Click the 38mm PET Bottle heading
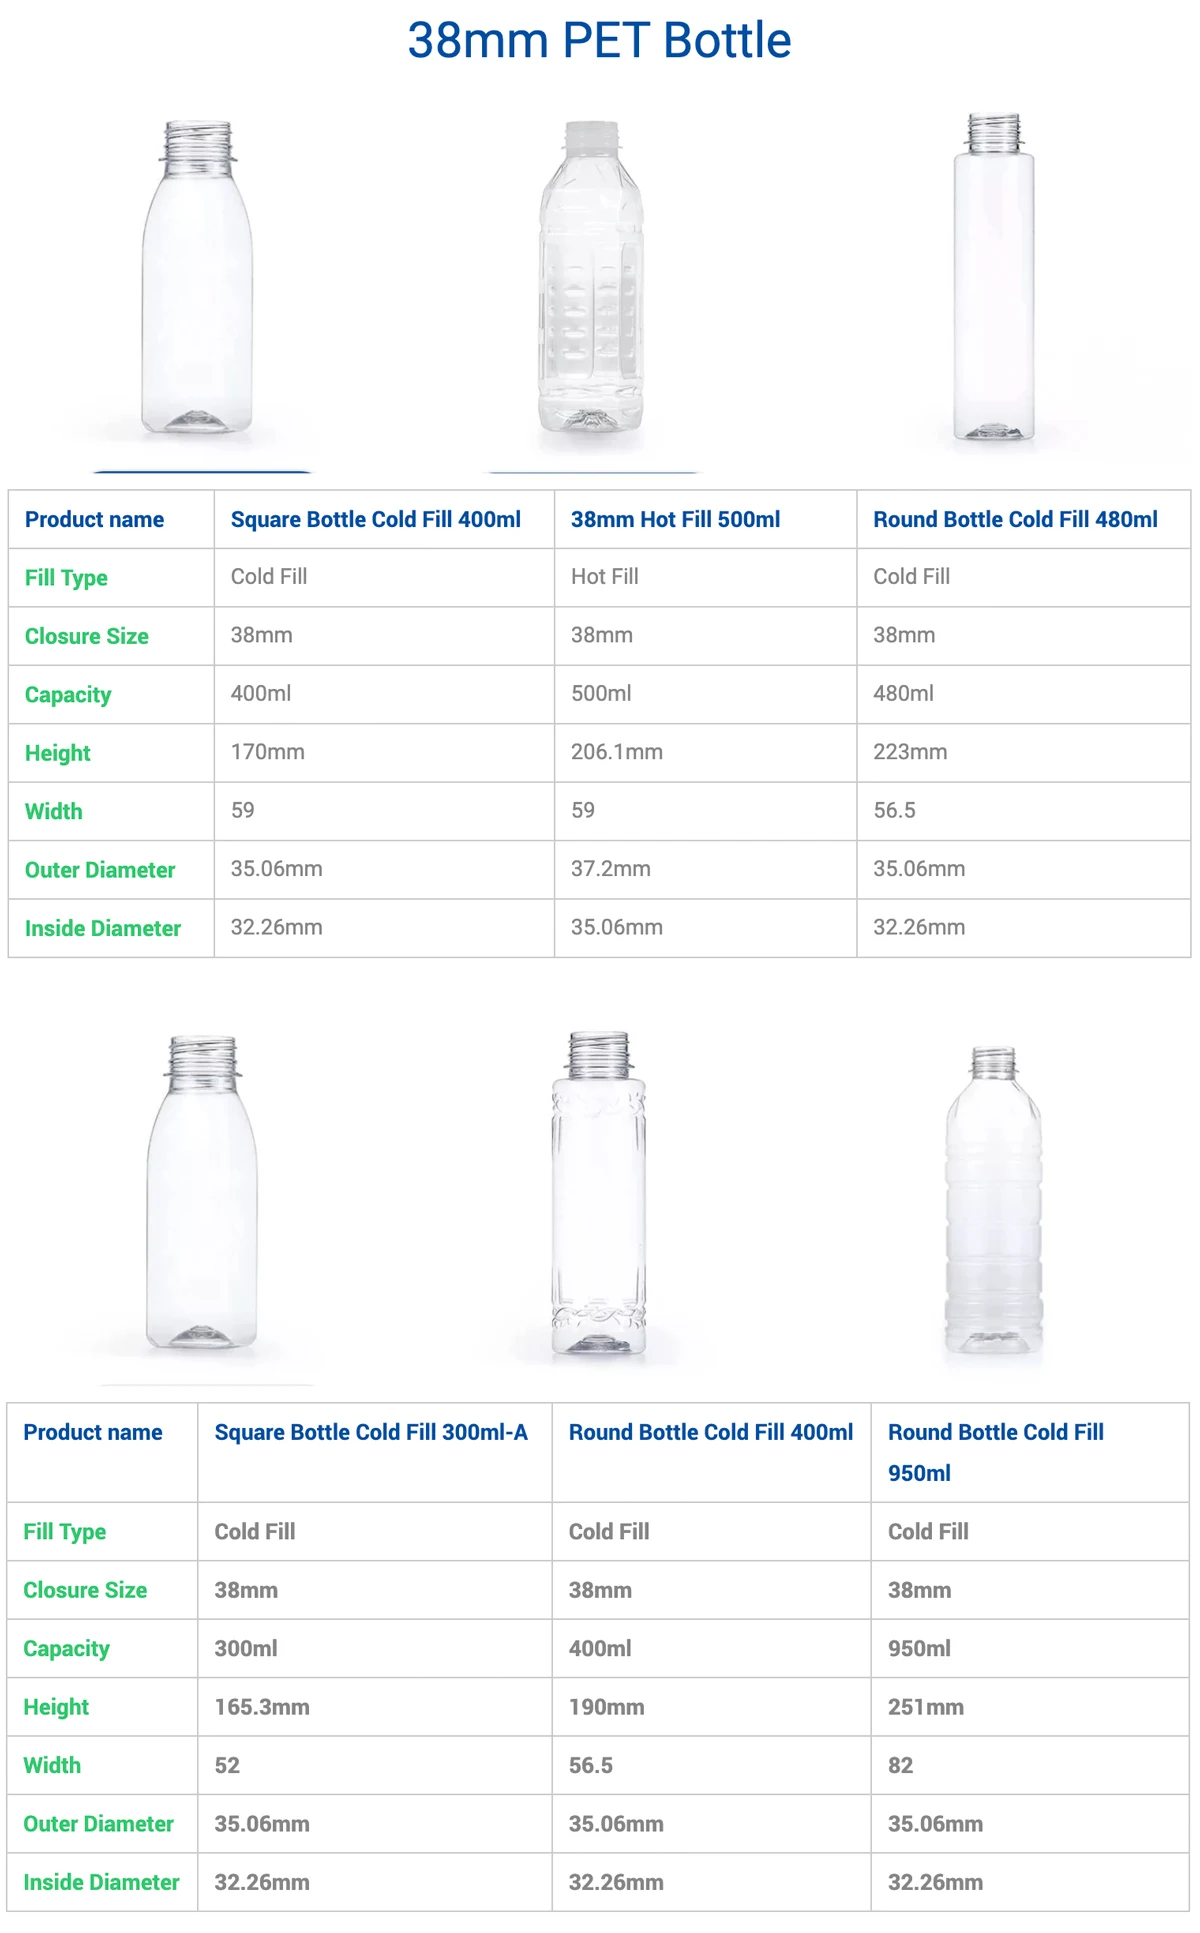This screenshot has width=1200, height=1933. (x=600, y=41)
